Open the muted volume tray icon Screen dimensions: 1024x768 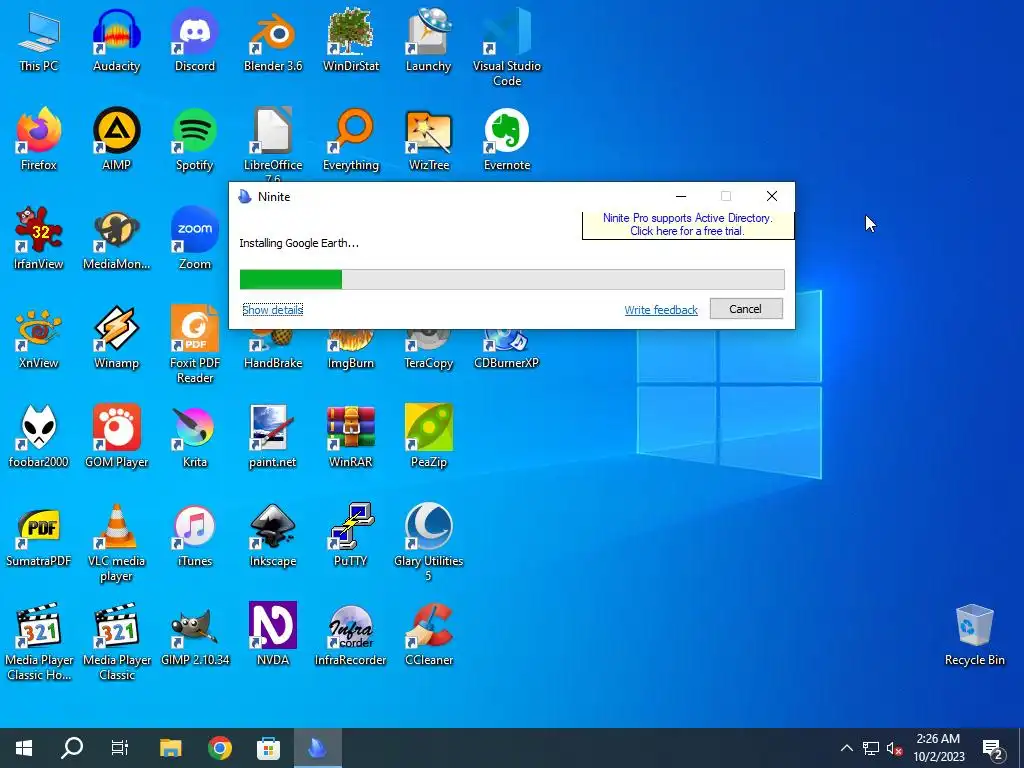click(894, 748)
